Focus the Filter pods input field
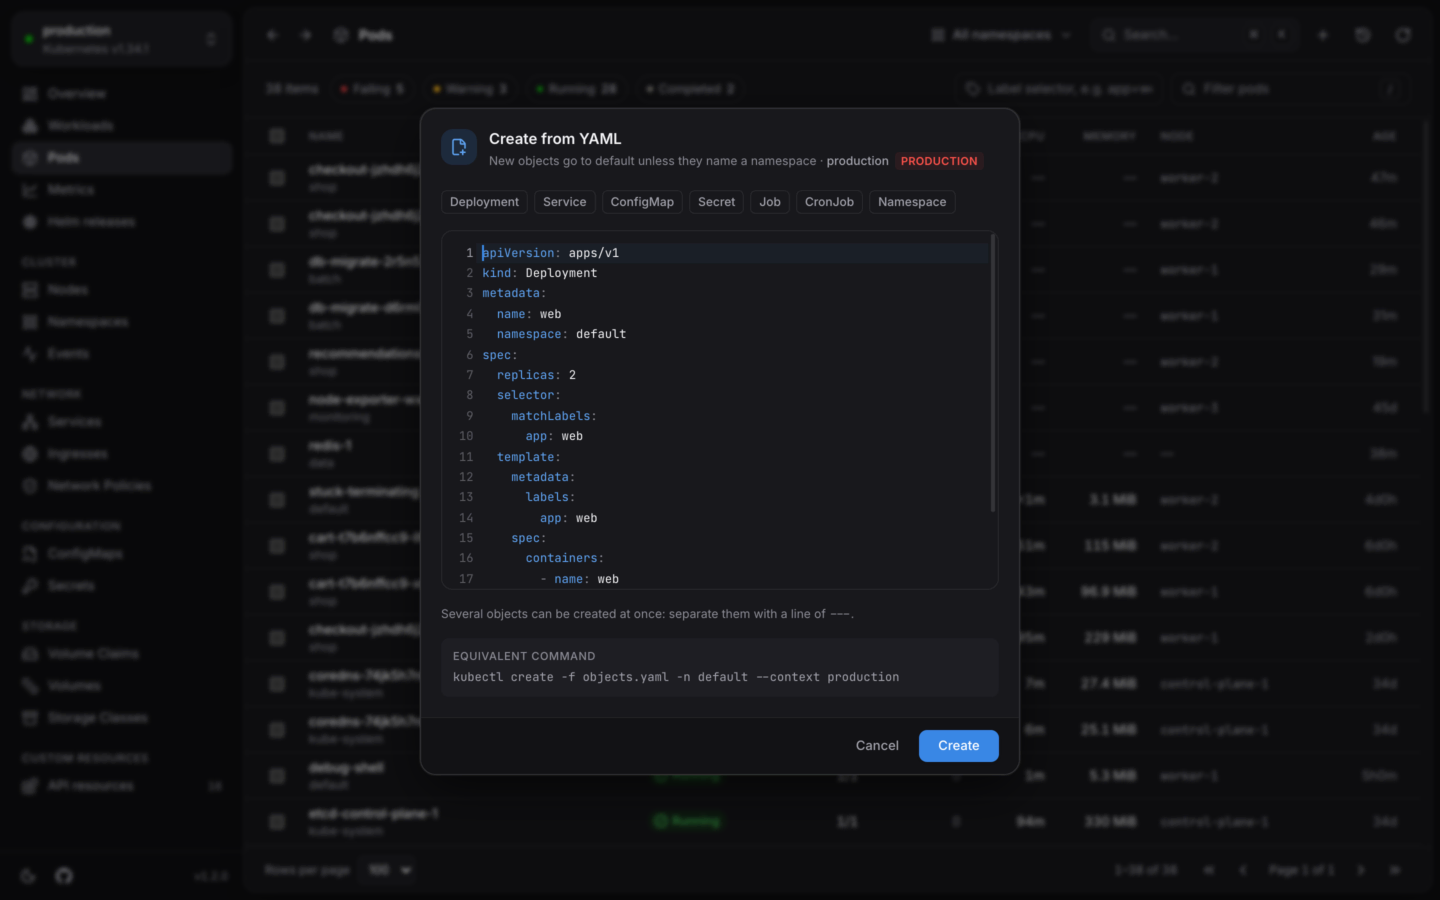The image size is (1440, 900). click(1290, 89)
